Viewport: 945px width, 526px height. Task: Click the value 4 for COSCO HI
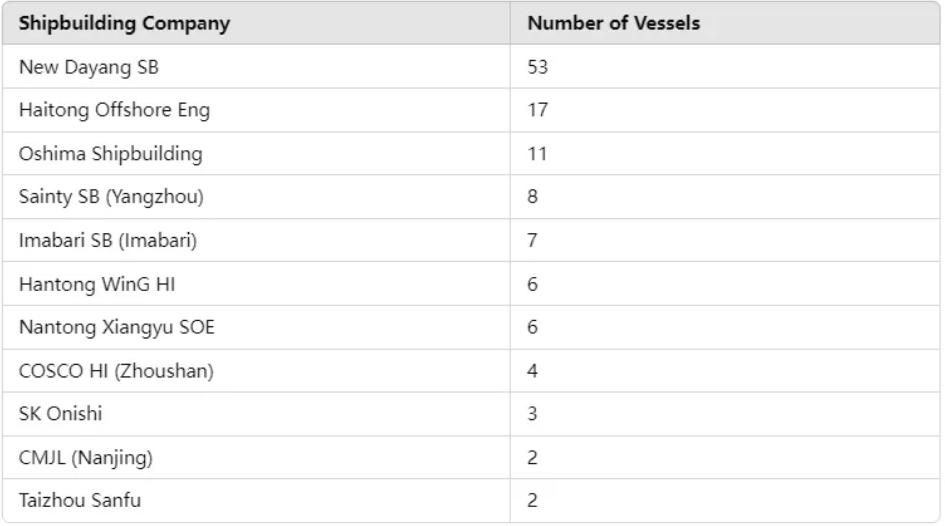tap(532, 371)
